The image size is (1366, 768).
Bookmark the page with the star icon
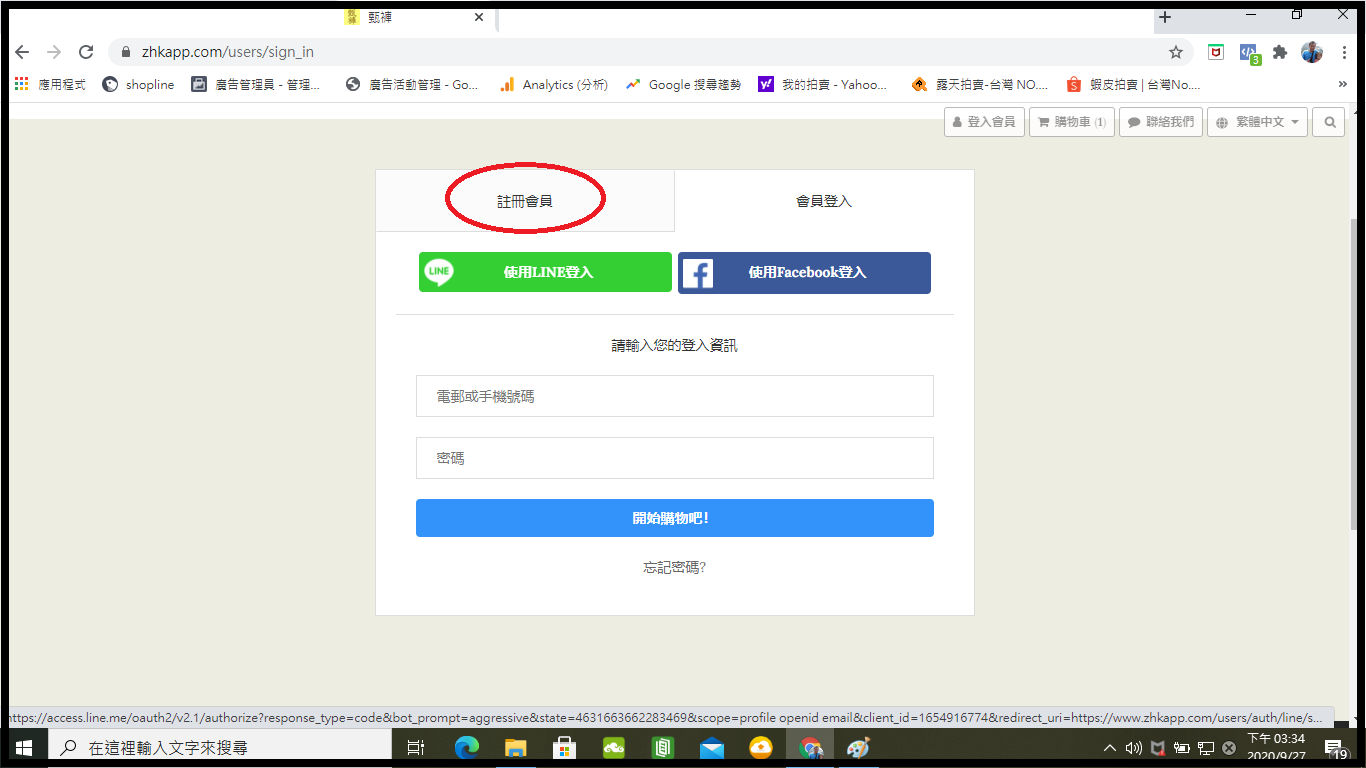pyautogui.click(x=1176, y=51)
